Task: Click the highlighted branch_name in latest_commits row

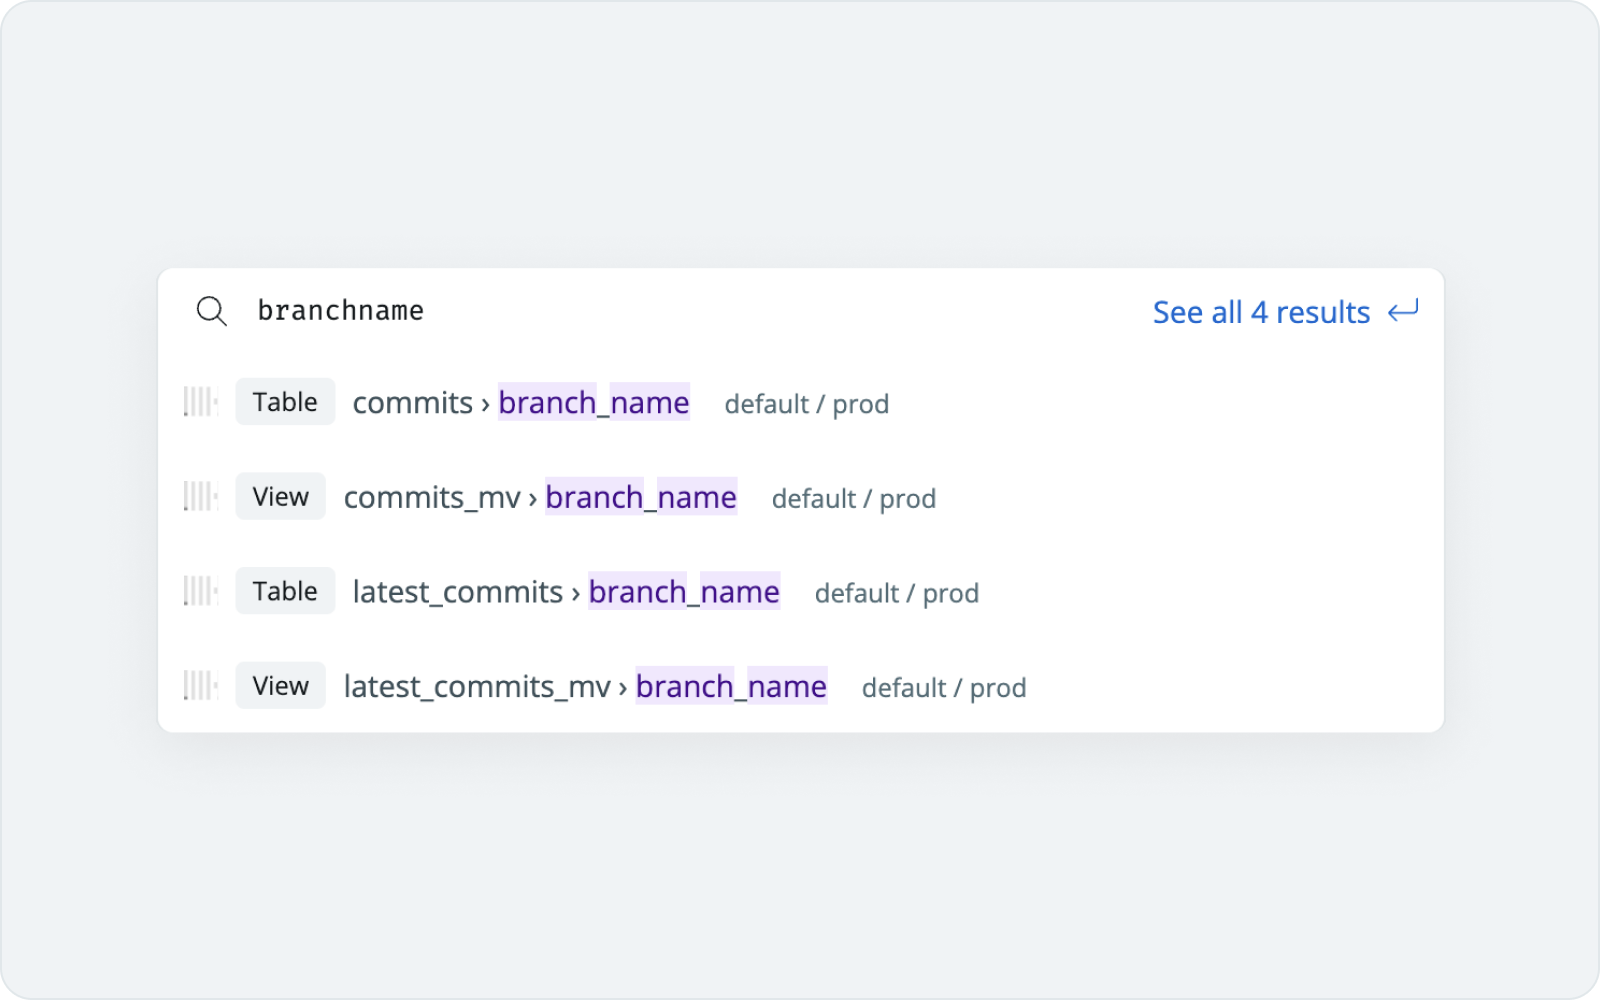Action: pos(684,592)
